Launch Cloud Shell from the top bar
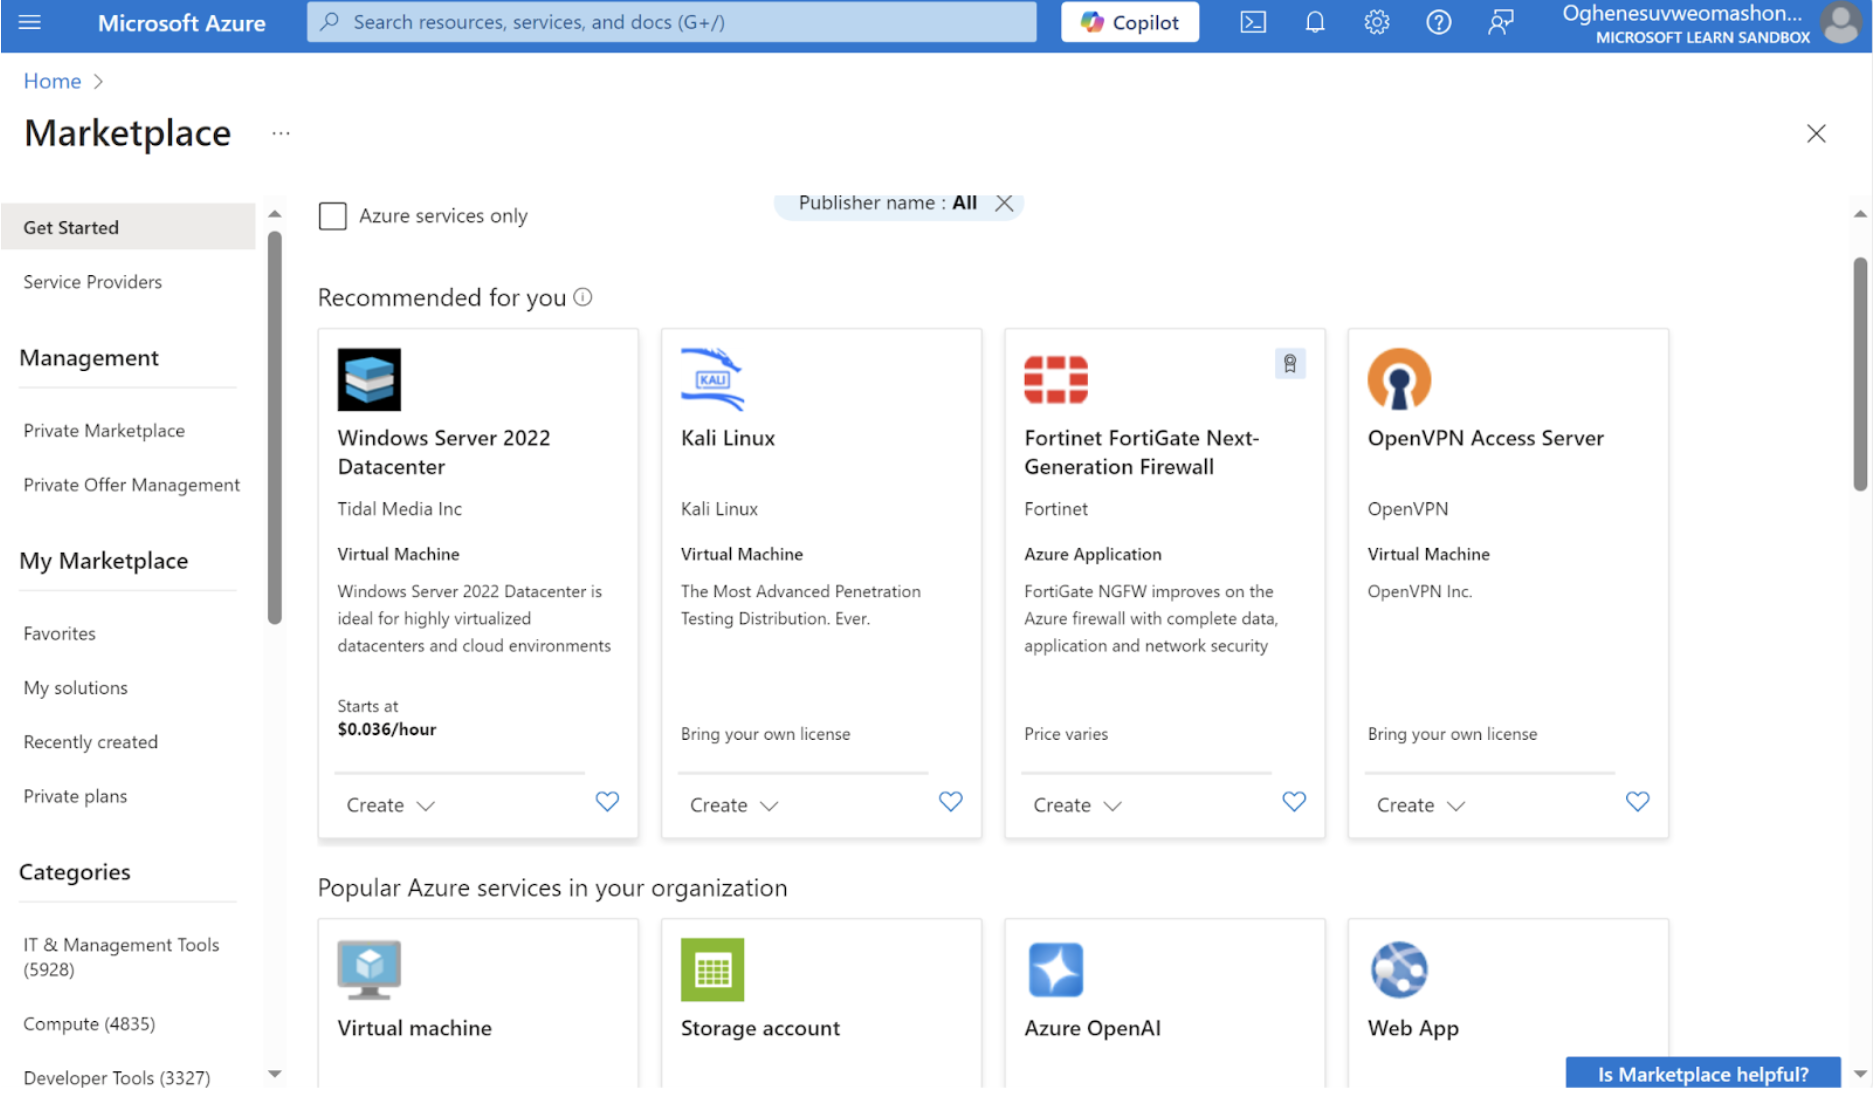The height and width of the screenshot is (1096, 1874). pos(1252,22)
